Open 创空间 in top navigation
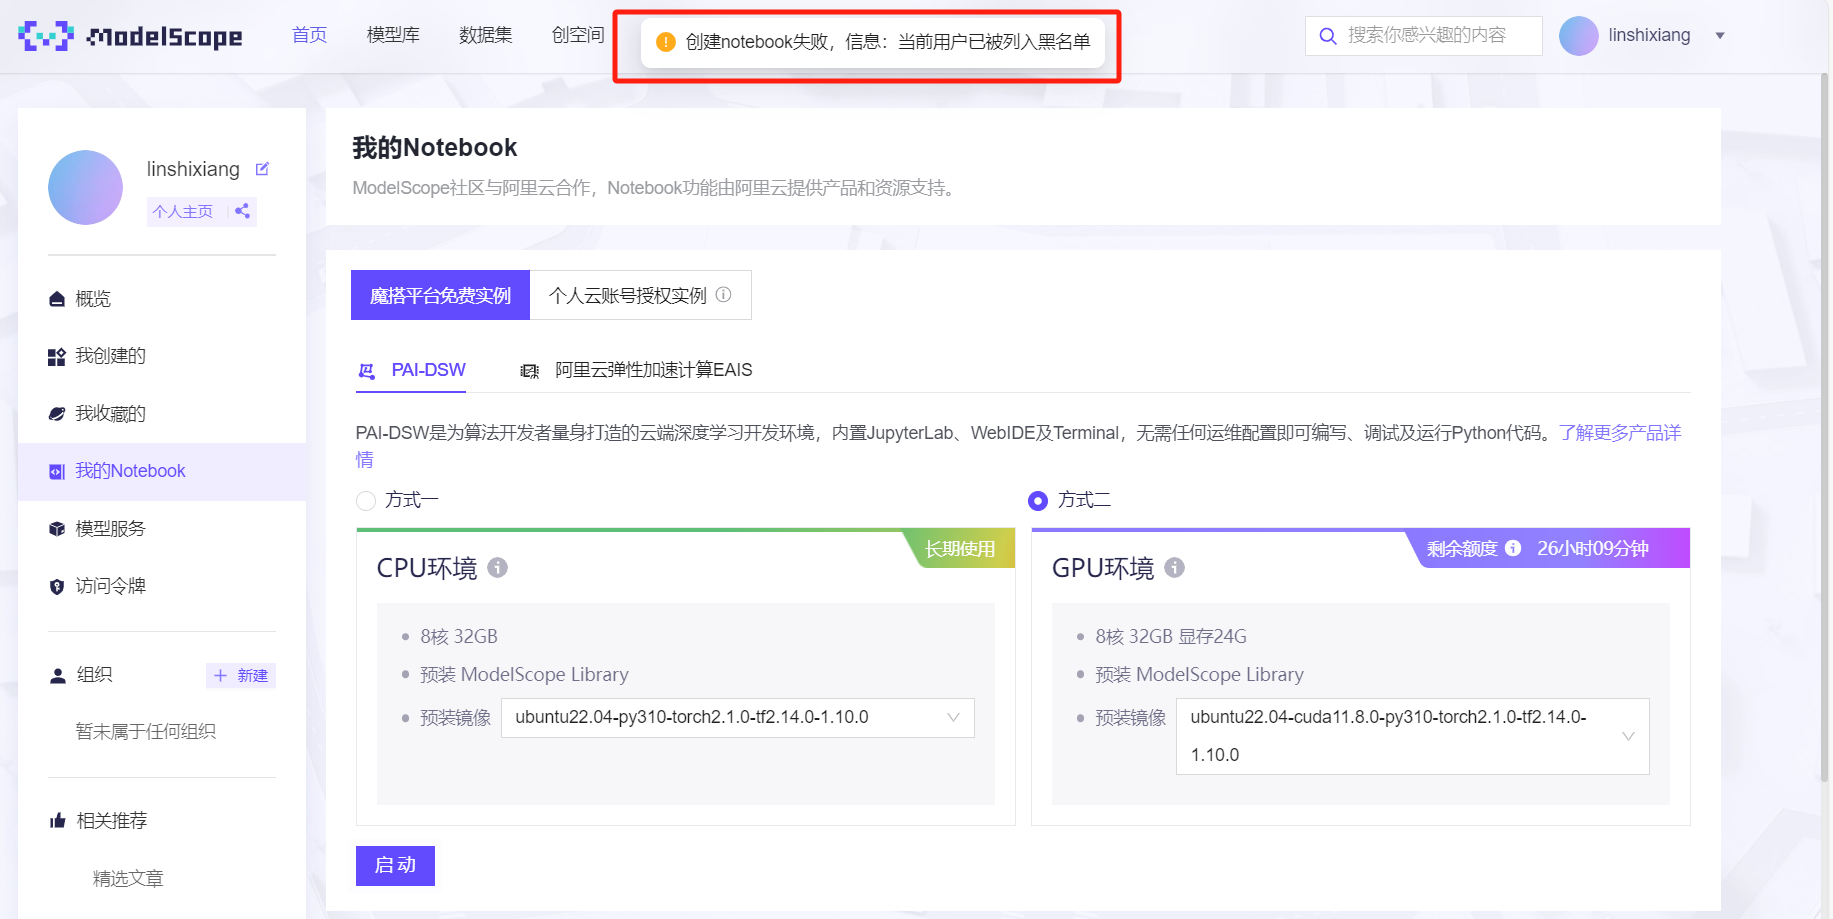The height and width of the screenshot is (919, 1833). coord(578,35)
